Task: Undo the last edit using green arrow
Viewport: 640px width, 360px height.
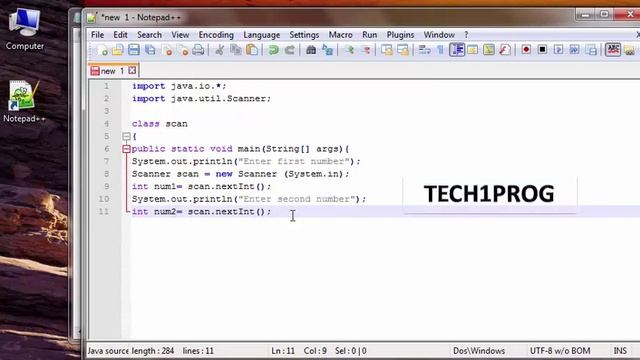Action: pos(273,50)
